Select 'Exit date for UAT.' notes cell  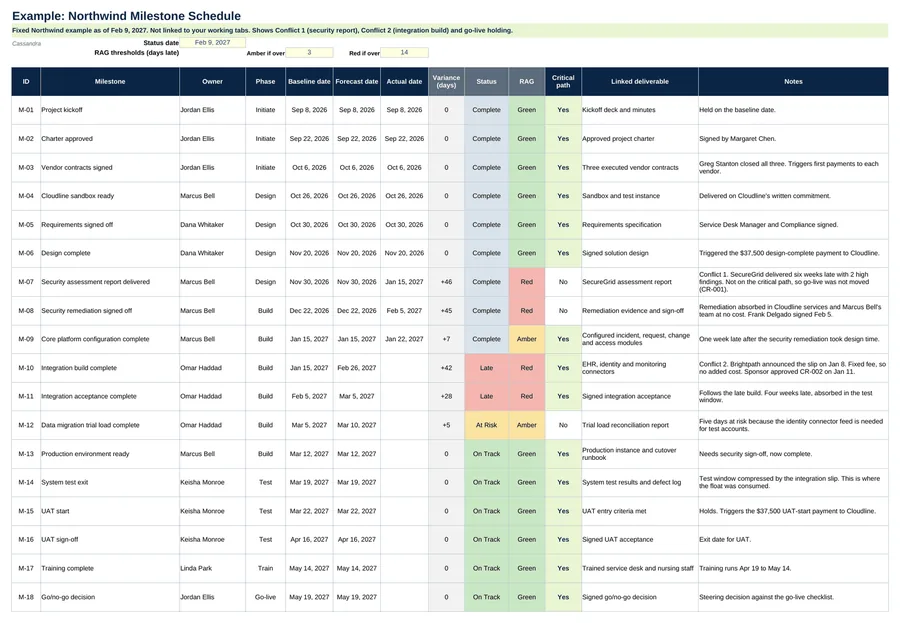793,539
